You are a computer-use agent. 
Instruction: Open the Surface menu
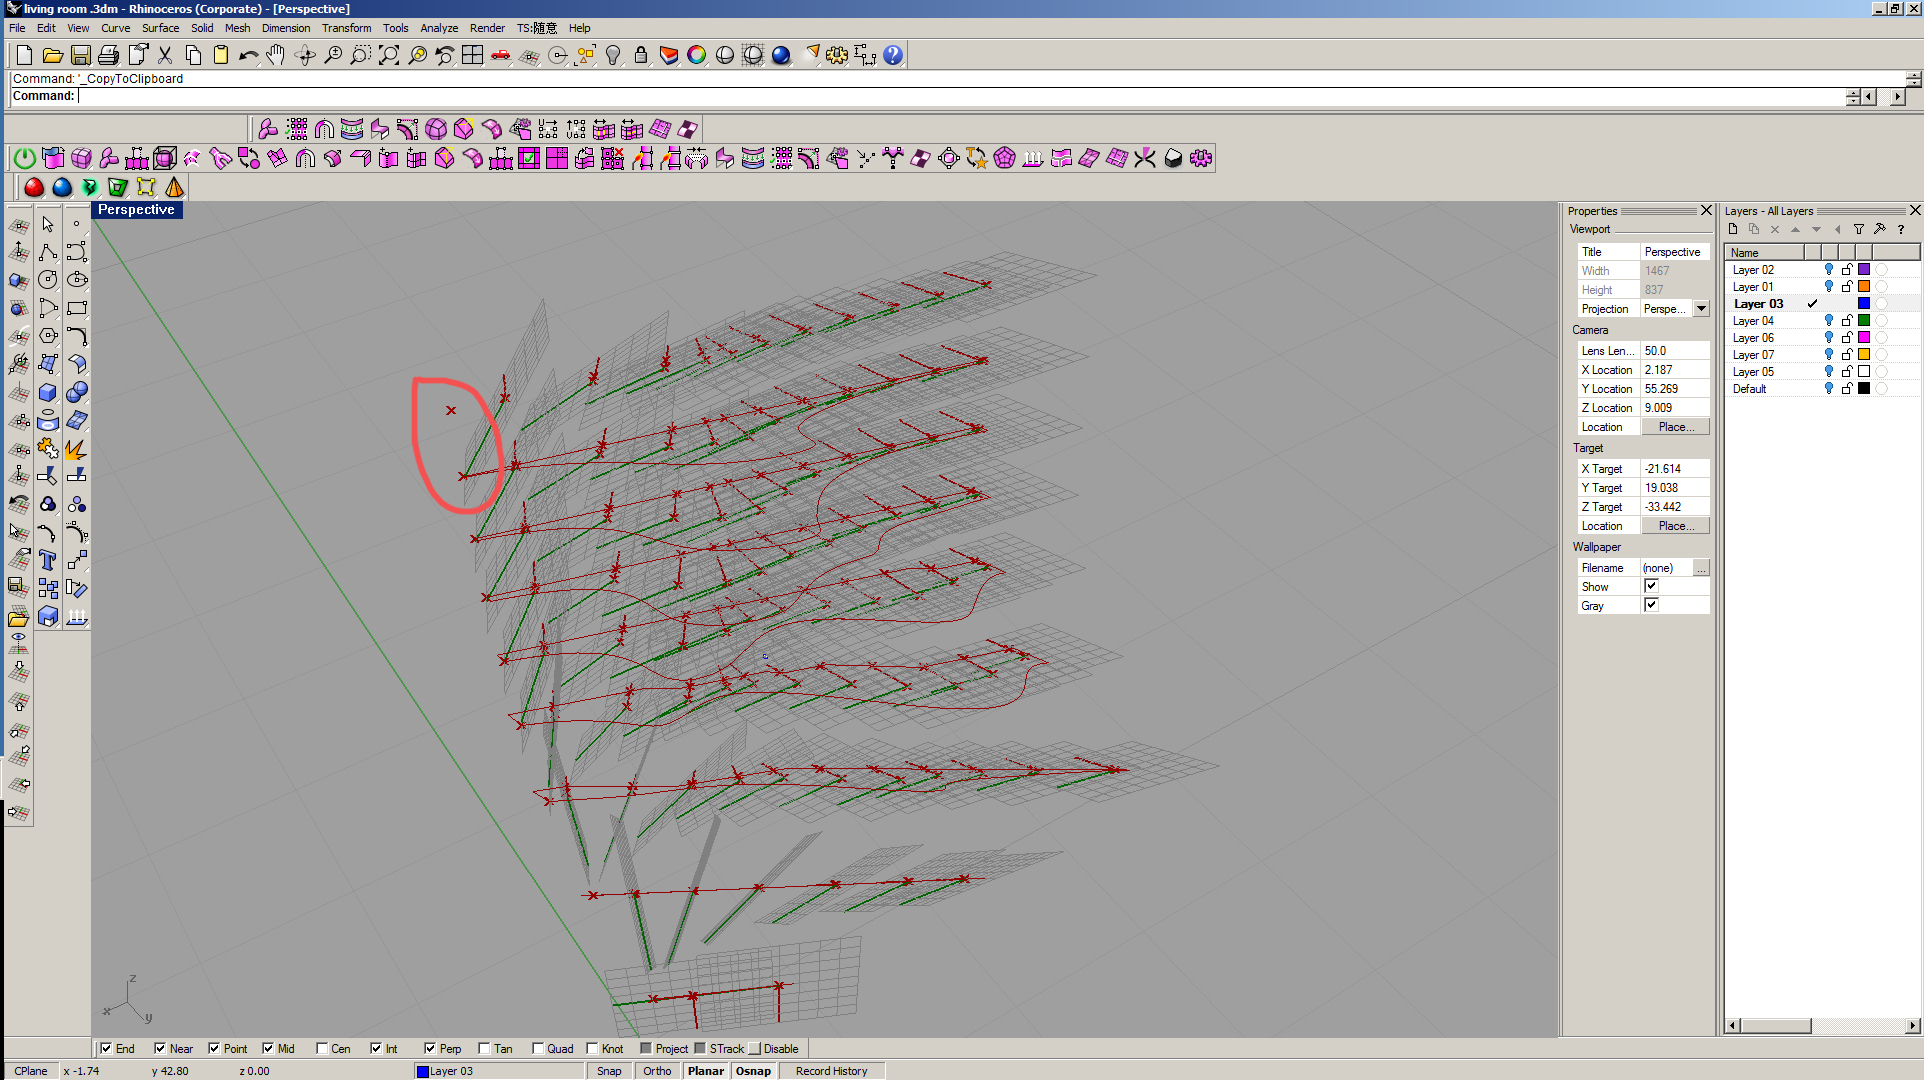(160, 28)
